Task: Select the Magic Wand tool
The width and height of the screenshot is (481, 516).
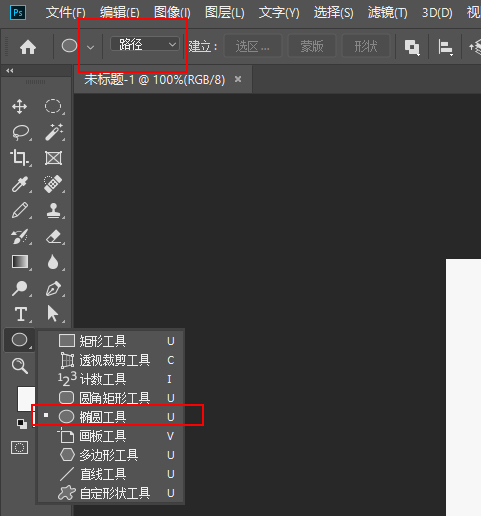Action: click(54, 132)
